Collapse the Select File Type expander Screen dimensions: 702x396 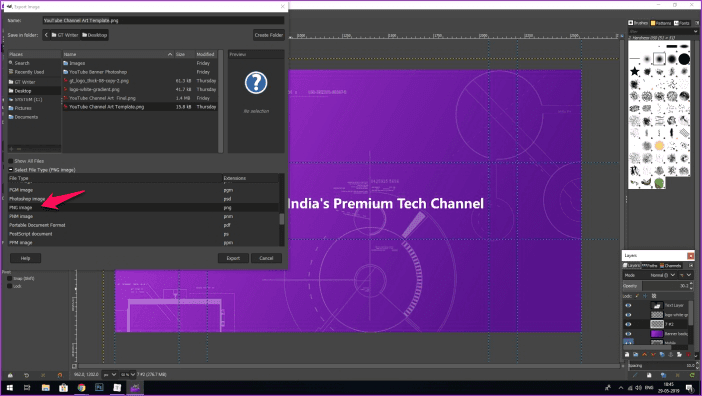[11, 170]
